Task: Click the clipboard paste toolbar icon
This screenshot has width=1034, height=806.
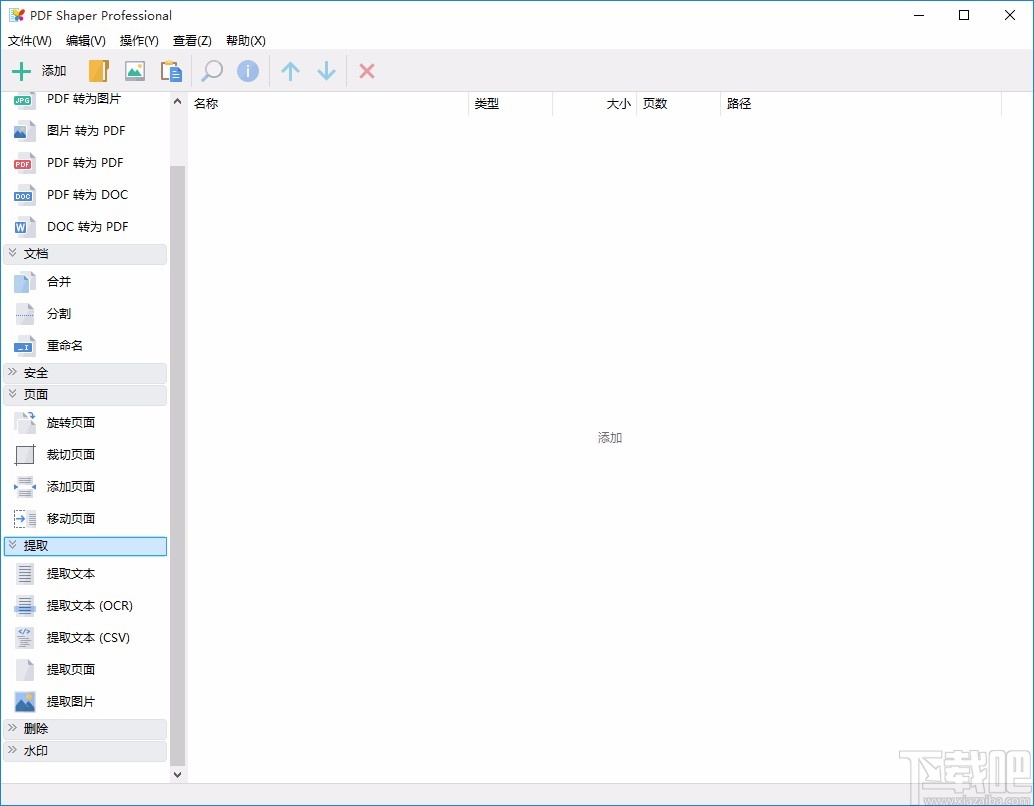Action: point(171,70)
